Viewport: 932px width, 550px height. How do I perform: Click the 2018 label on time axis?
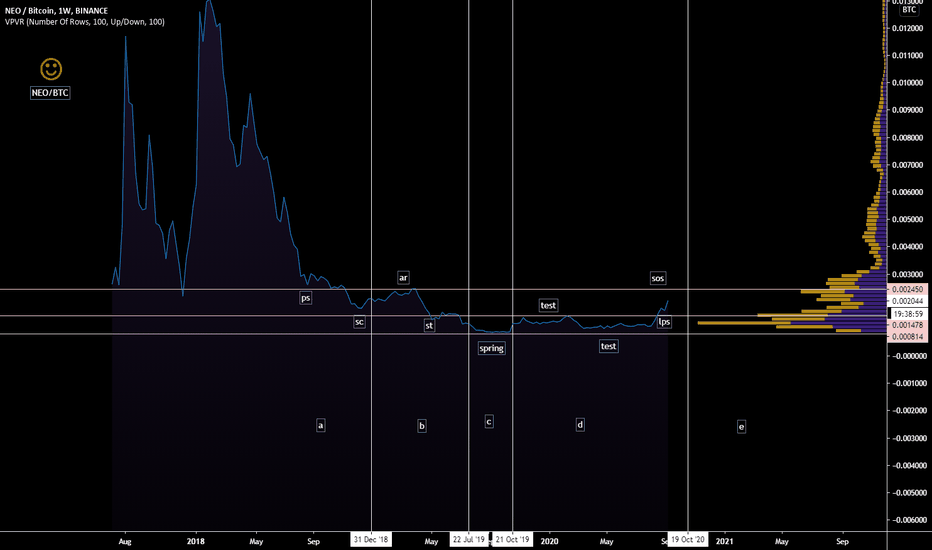(x=196, y=542)
